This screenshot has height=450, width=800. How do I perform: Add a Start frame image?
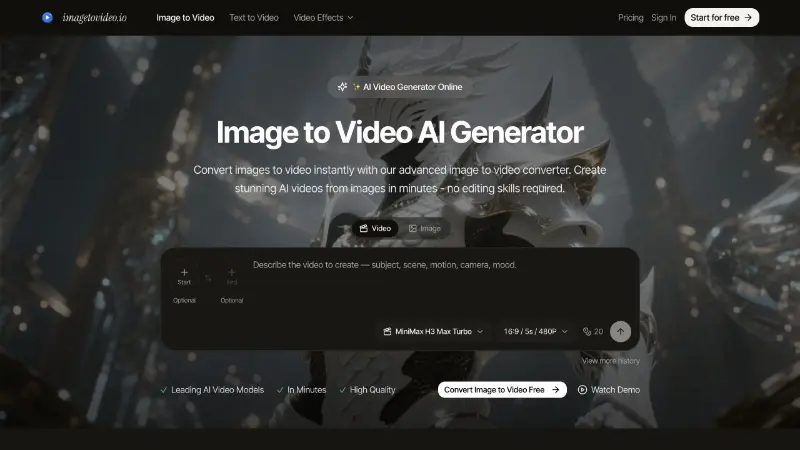coord(184,277)
